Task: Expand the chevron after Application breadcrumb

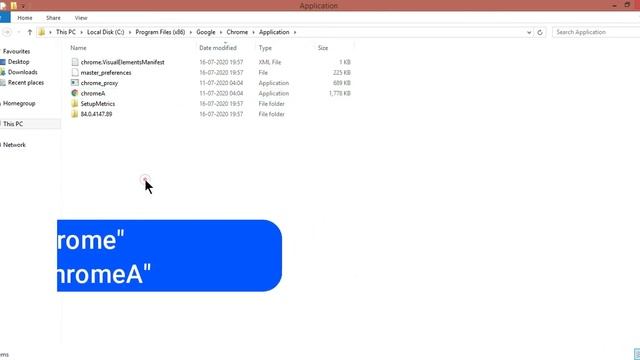Action: (x=295, y=32)
